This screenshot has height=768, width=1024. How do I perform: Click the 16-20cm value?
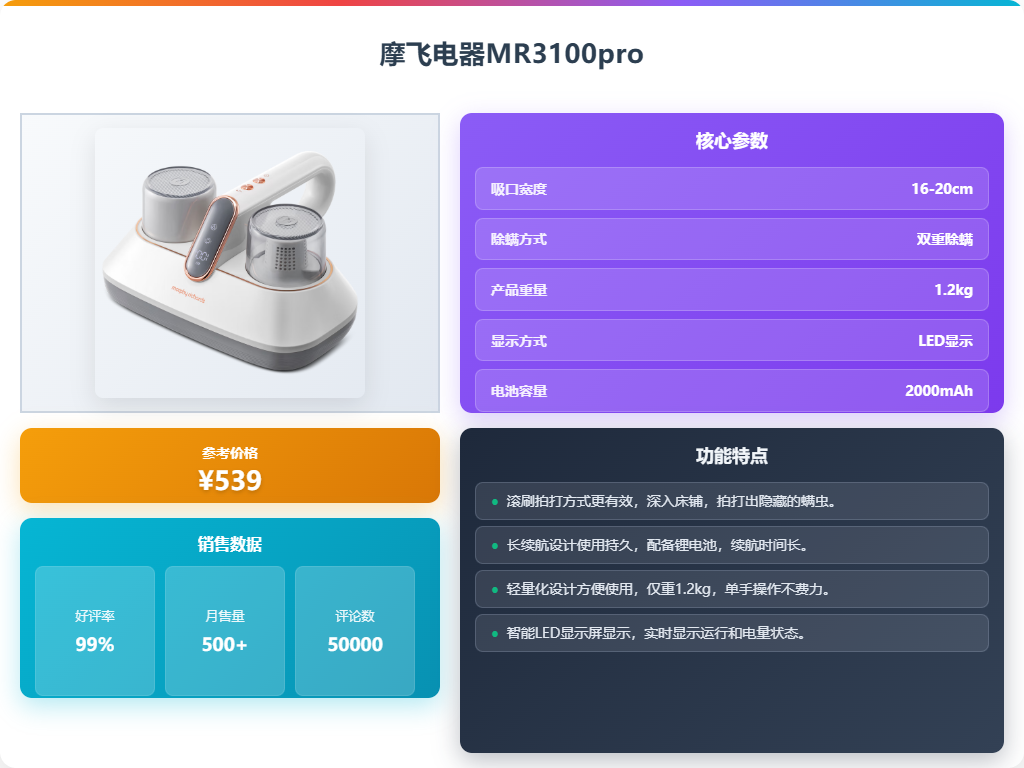[942, 189]
